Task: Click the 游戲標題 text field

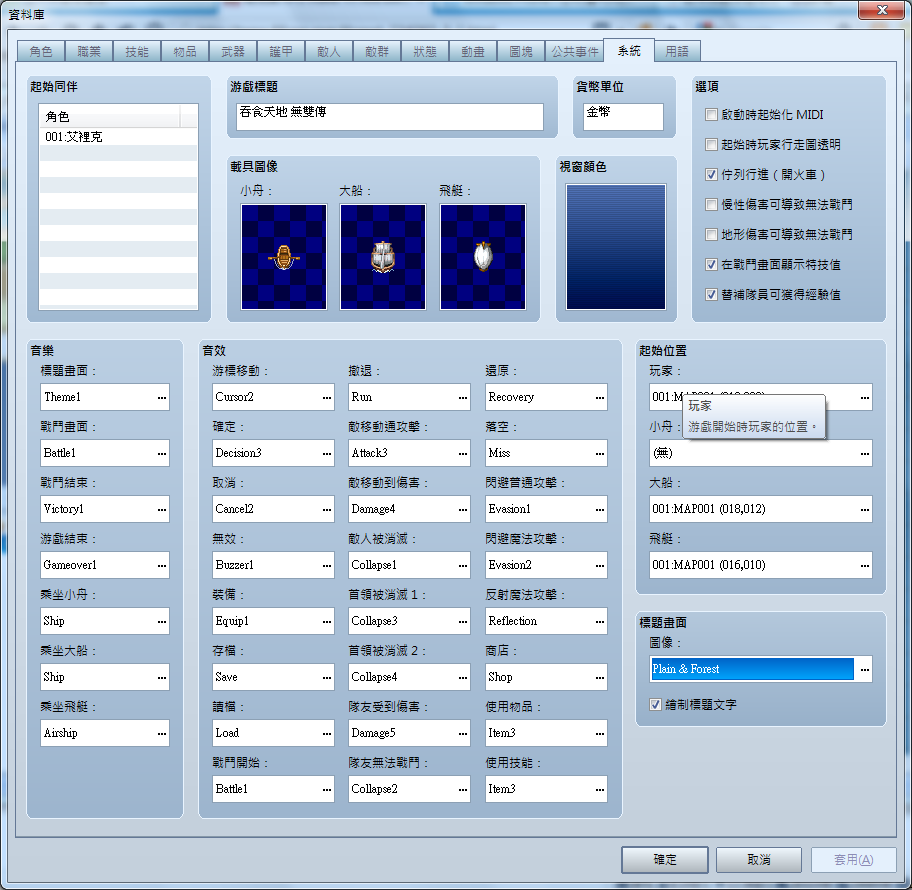Action: click(390, 116)
